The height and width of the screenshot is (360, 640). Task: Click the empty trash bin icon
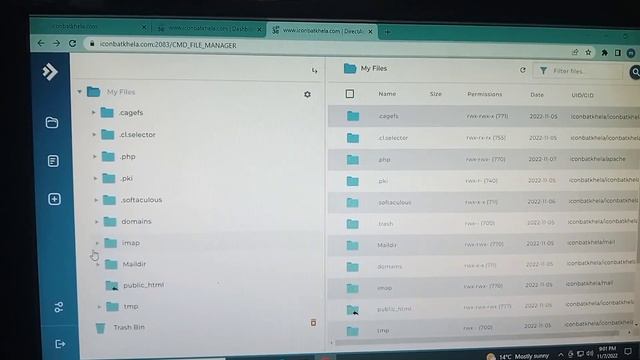click(x=313, y=323)
